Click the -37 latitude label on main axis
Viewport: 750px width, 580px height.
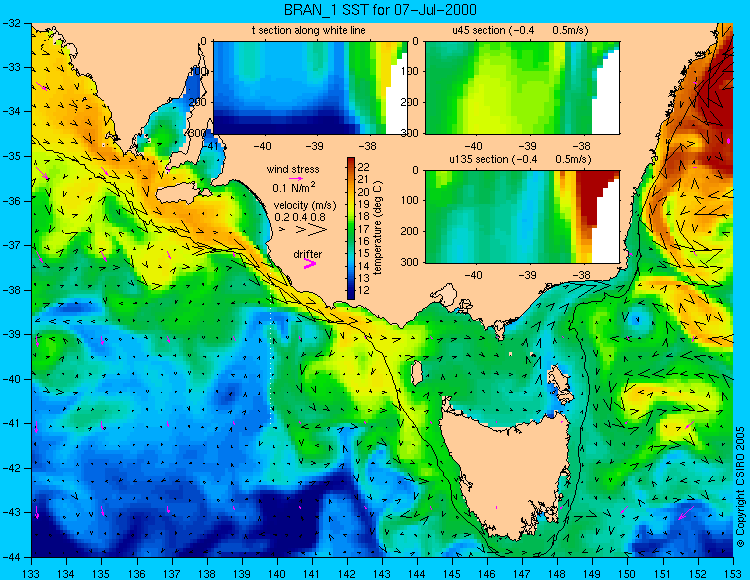click(x=13, y=245)
